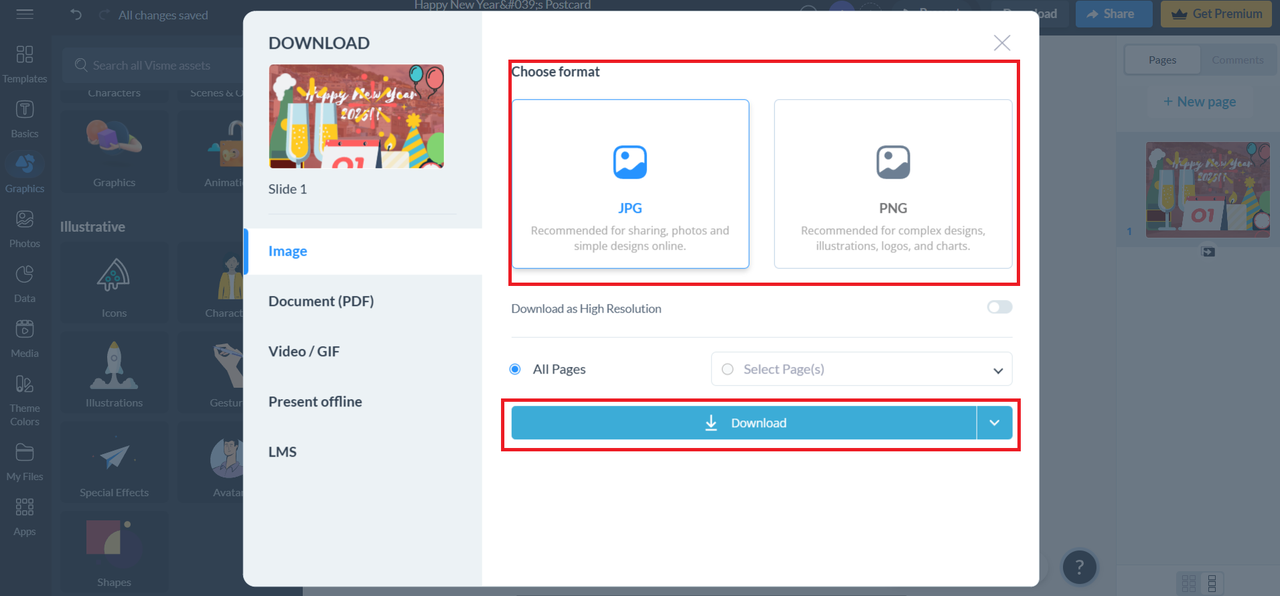Click the Get Premium button

click(1218, 14)
